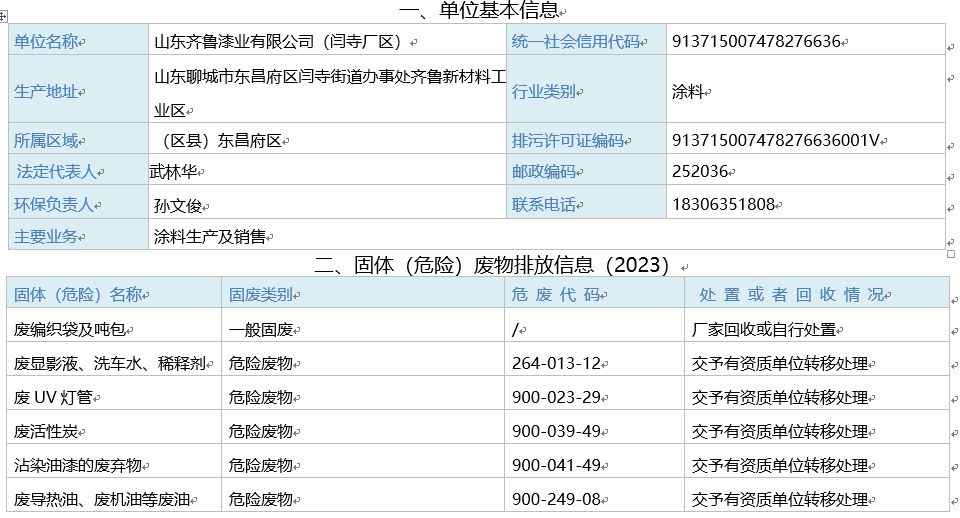
Task: Select permit number 913715007478276636001V
Action: (x=775, y=140)
